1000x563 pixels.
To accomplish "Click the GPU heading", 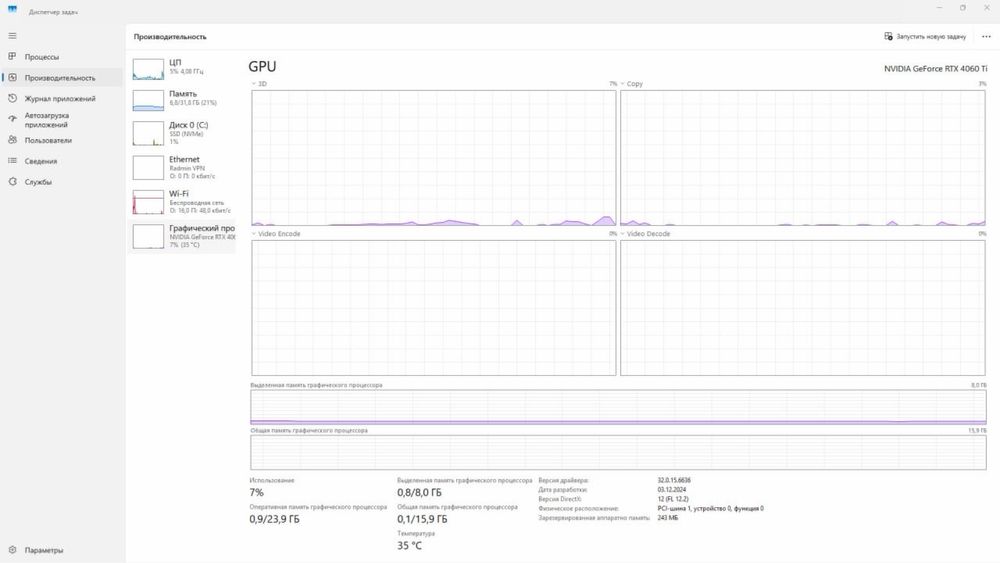I will tap(262, 67).
